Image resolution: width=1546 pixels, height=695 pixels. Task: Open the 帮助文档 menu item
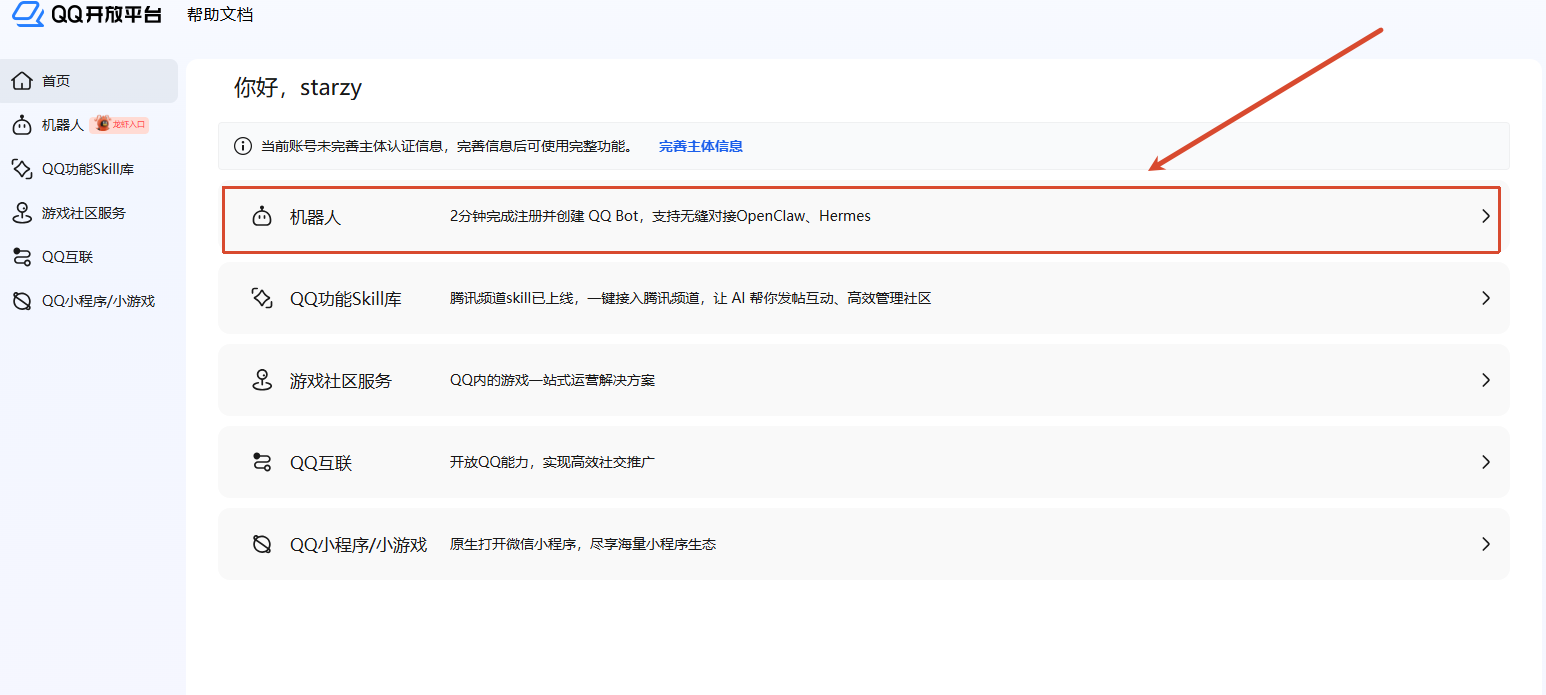coord(220,15)
